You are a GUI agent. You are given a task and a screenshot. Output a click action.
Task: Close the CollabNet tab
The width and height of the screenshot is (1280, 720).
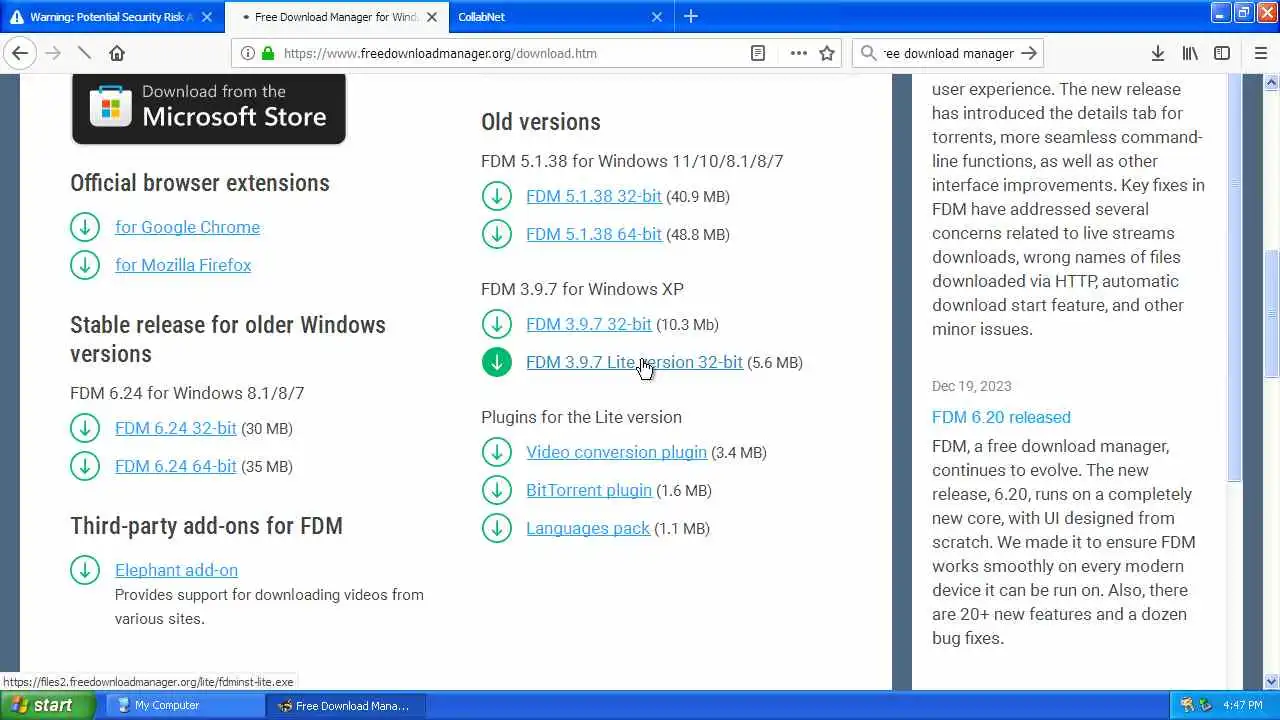657,17
